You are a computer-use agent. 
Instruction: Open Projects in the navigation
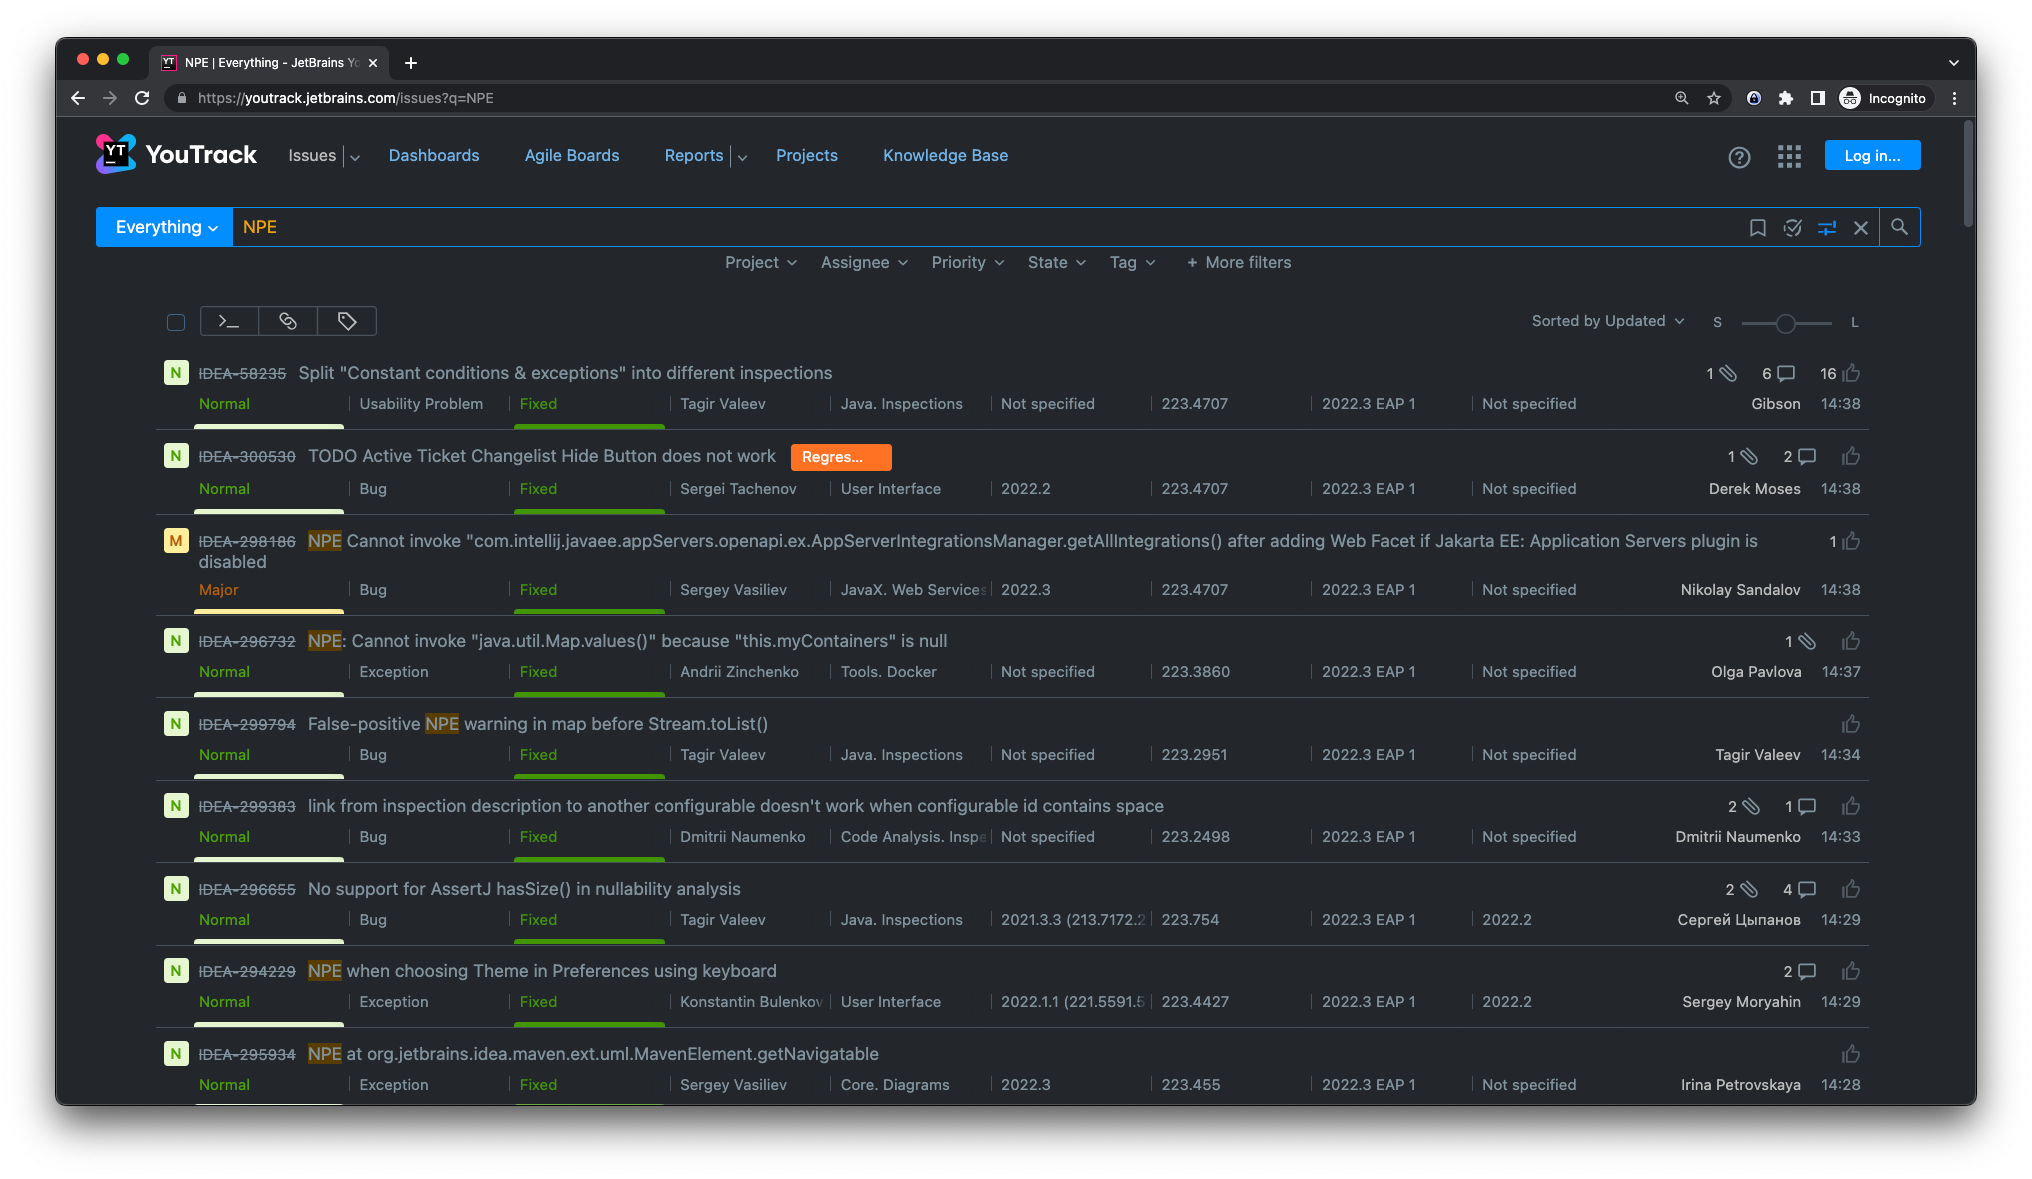(807, 156)
